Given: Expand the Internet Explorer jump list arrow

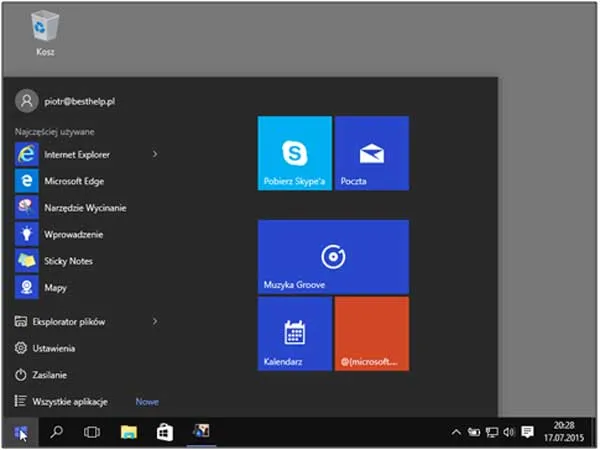Looking at the screenshot, I should (155, 154).
